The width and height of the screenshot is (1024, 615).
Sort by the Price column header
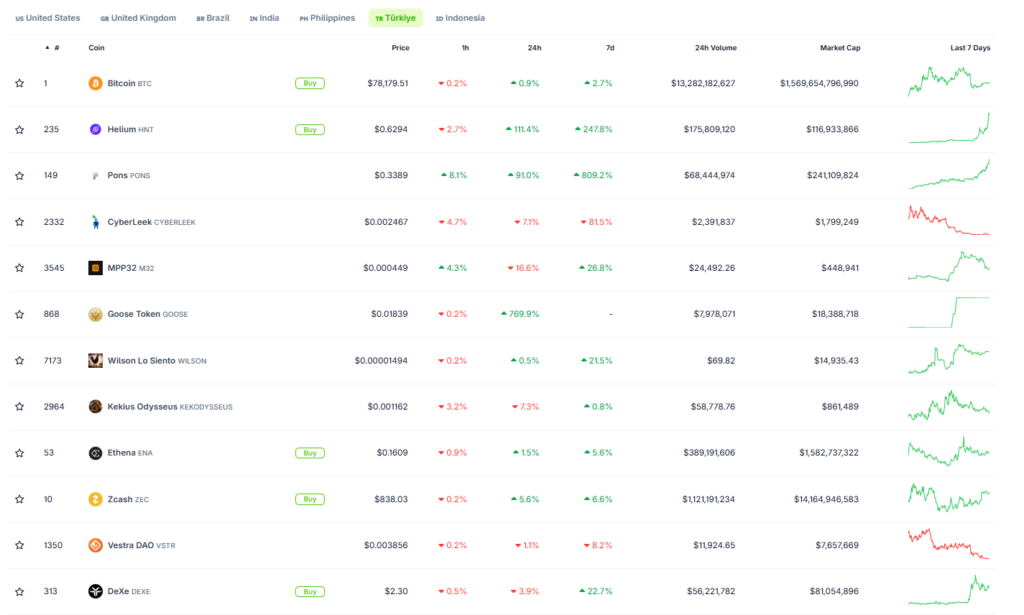[x=400, y=48]
